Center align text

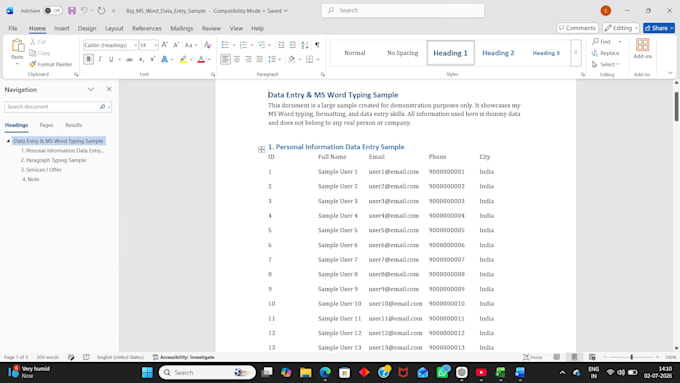coord(237,59)
